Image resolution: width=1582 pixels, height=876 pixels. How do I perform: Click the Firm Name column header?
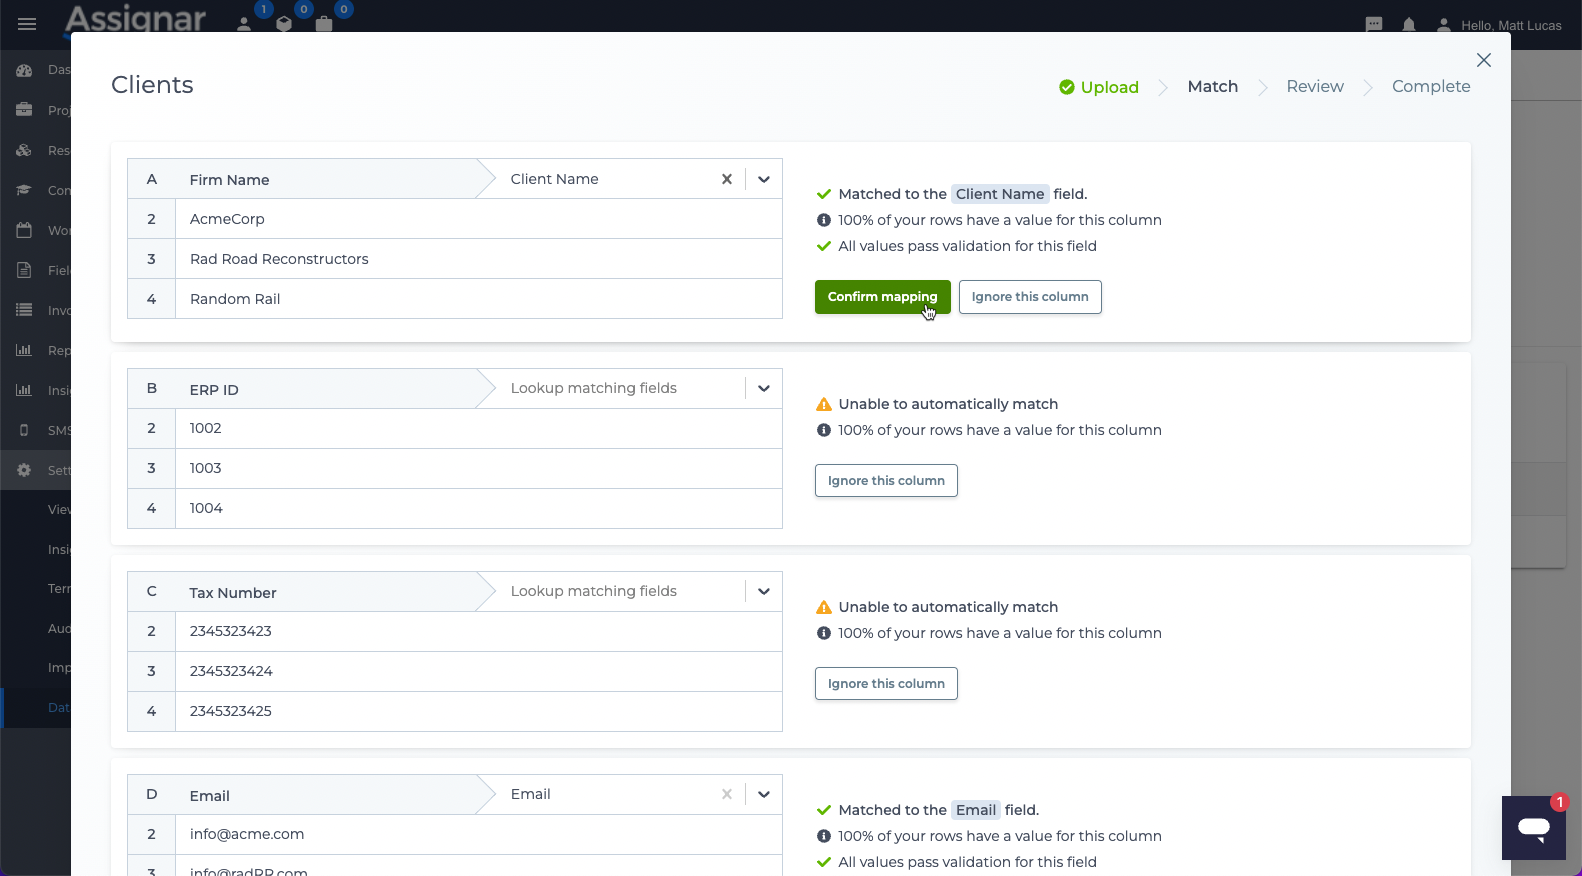click(229, 180)
